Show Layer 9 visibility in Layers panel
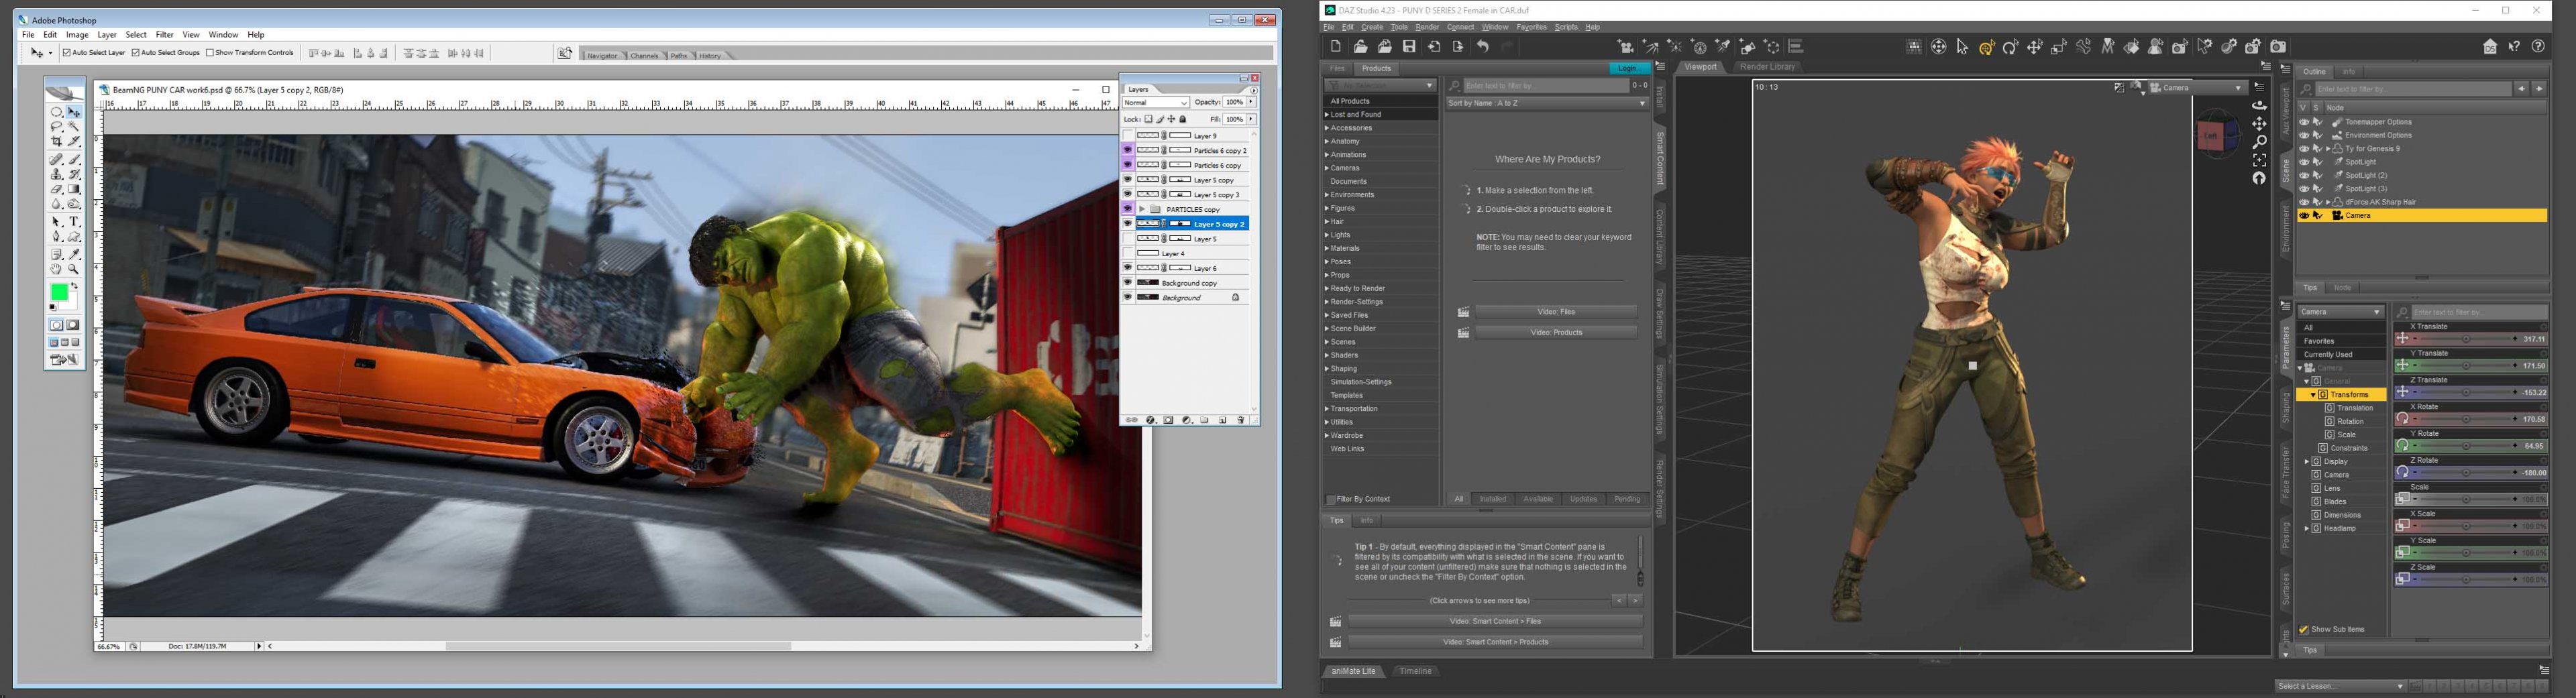The image size is (2576, 698). [1128, 135]
